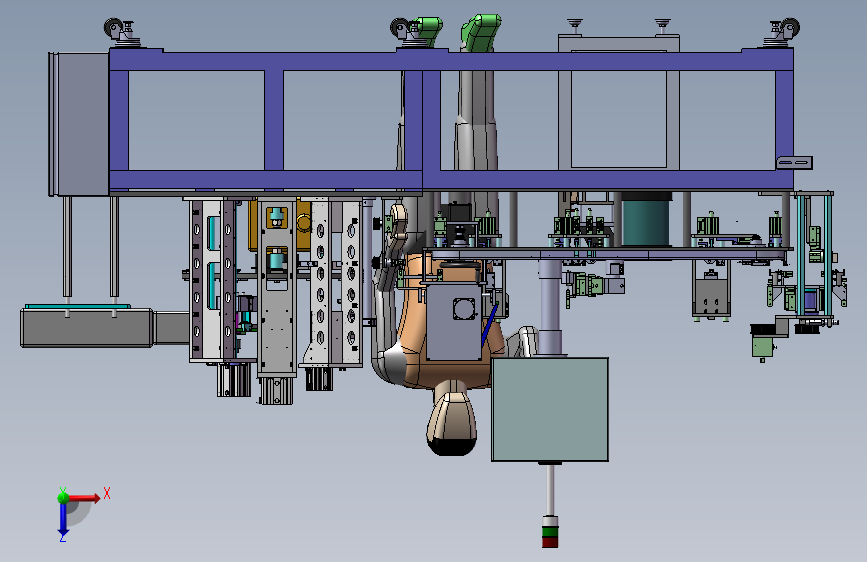This screenshot has width=867, height=562.
Task: Select the robot's black-tipped end effector
Action: (452, 424)
